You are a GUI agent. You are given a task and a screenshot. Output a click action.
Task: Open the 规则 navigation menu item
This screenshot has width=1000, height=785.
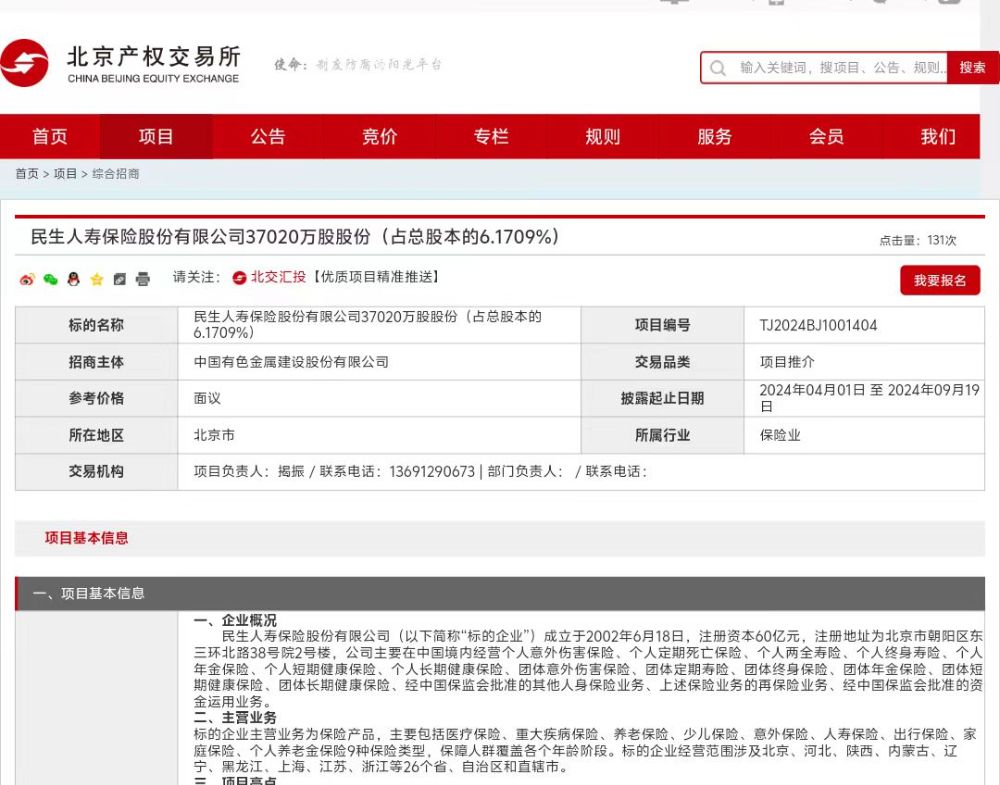pos(603,136)
